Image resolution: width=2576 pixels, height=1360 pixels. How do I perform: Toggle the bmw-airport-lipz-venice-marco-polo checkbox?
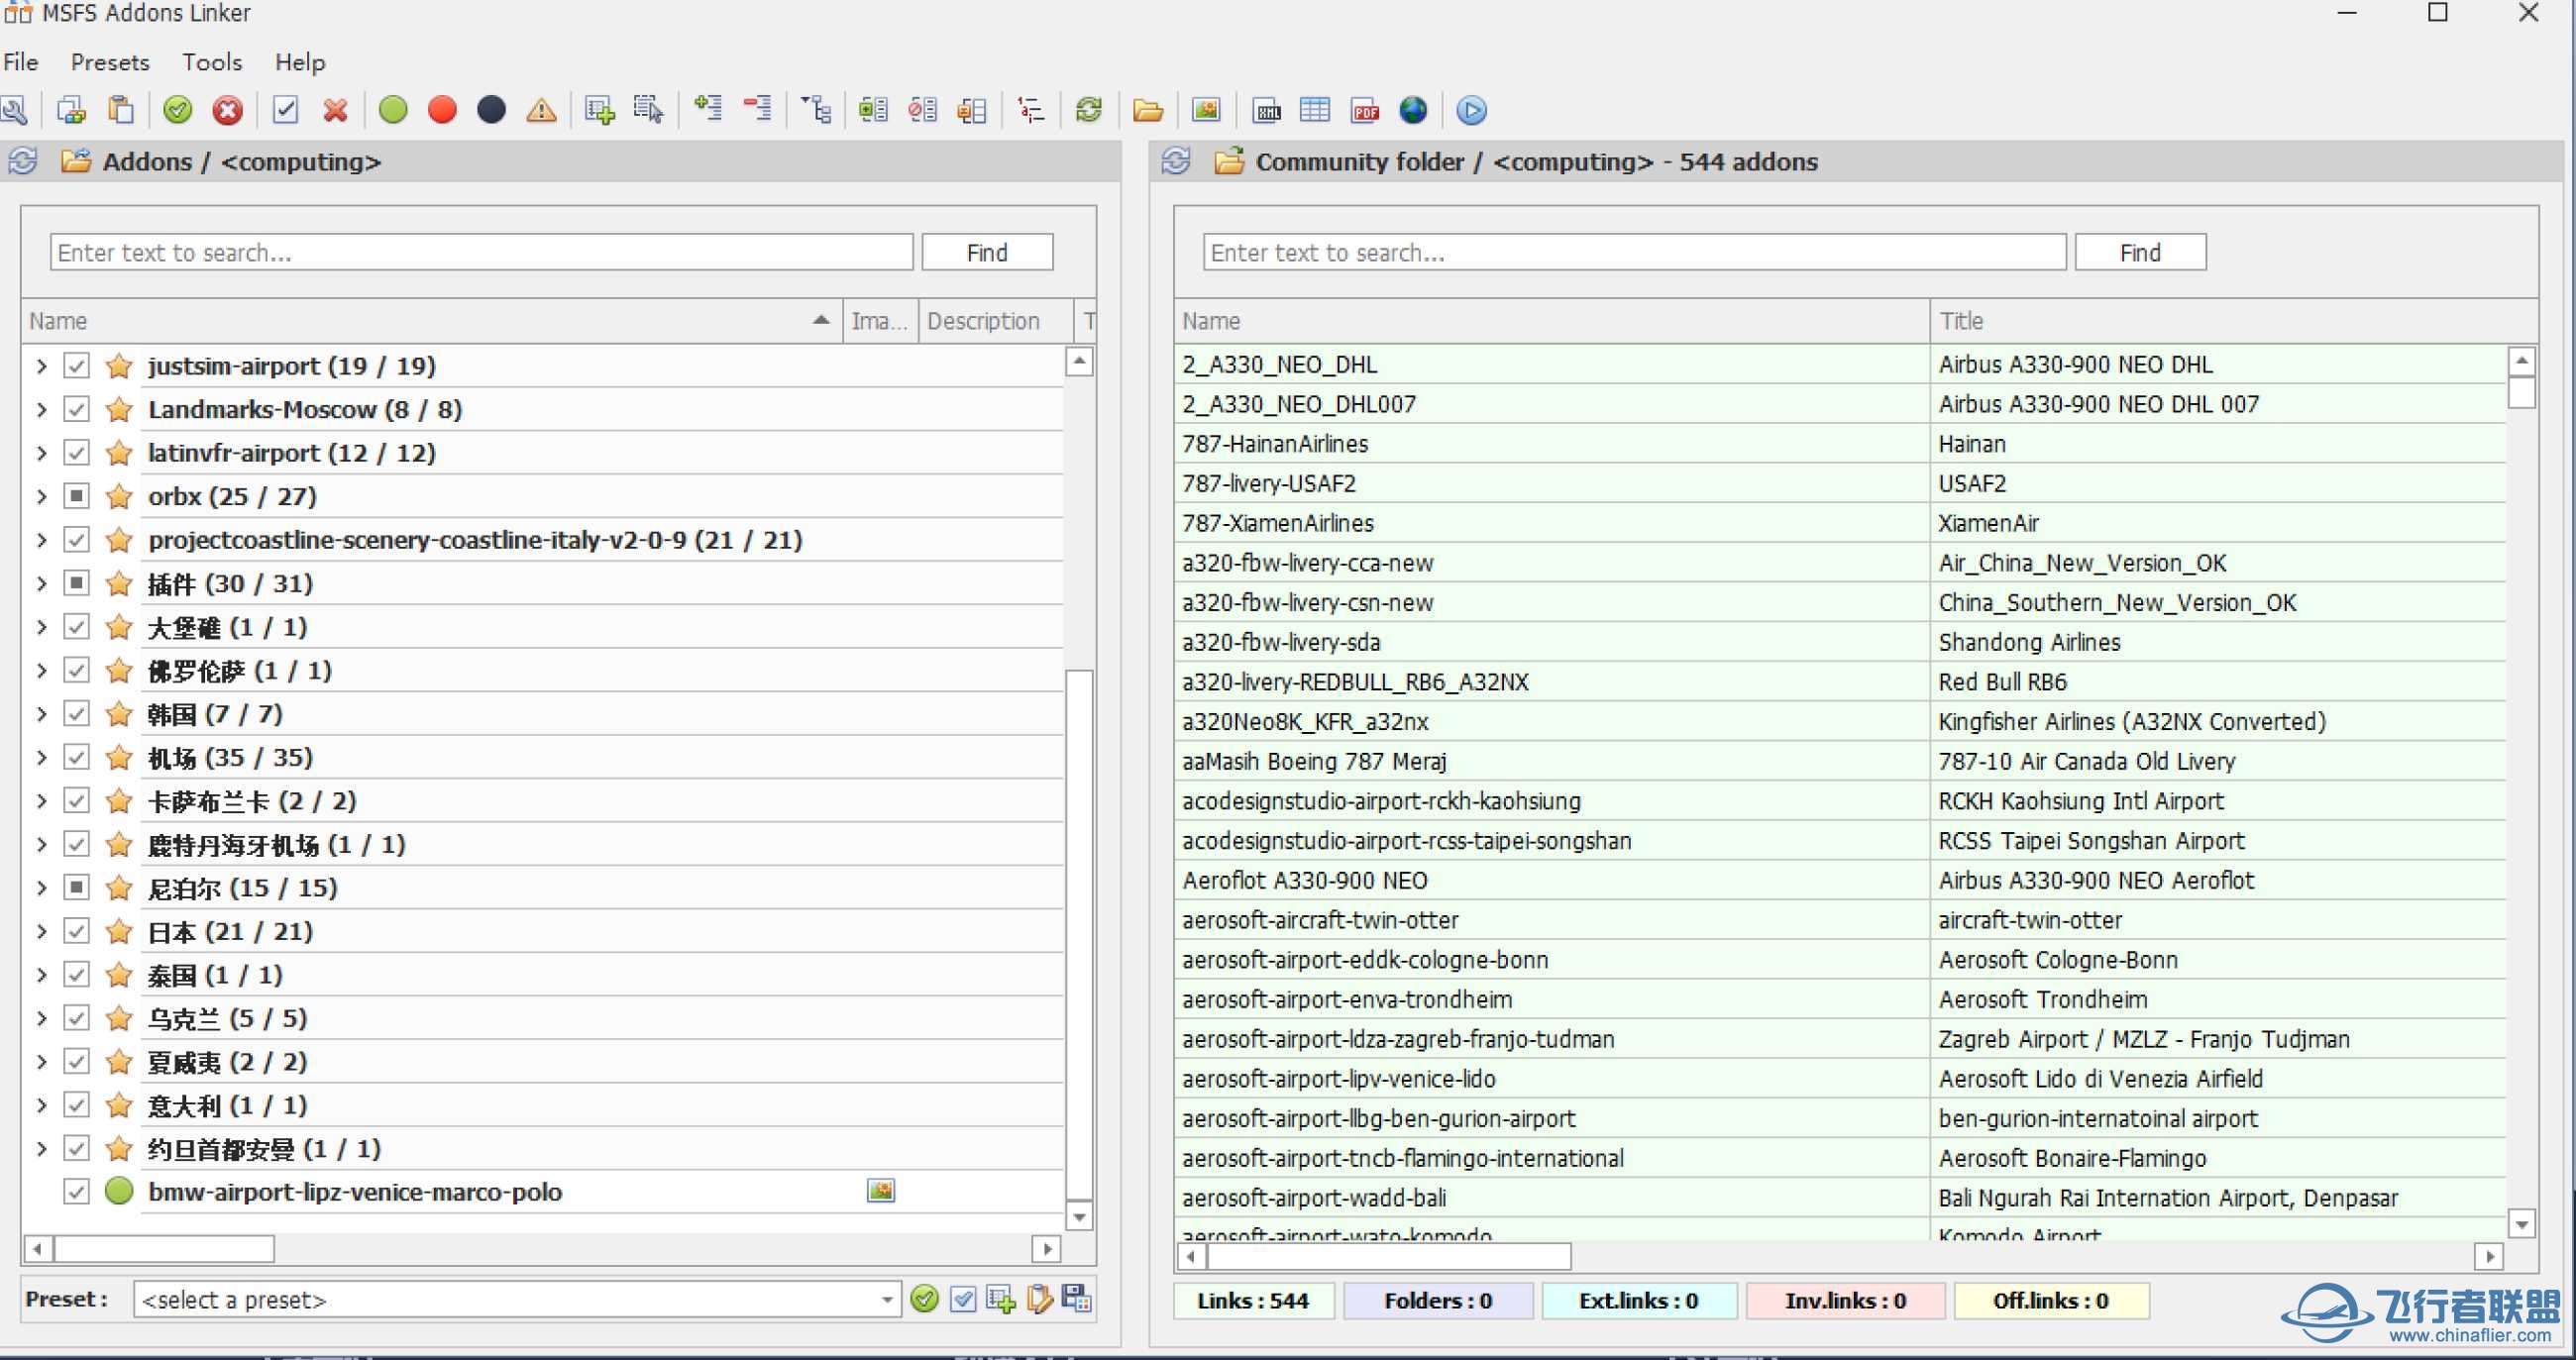pos(76,1192)
